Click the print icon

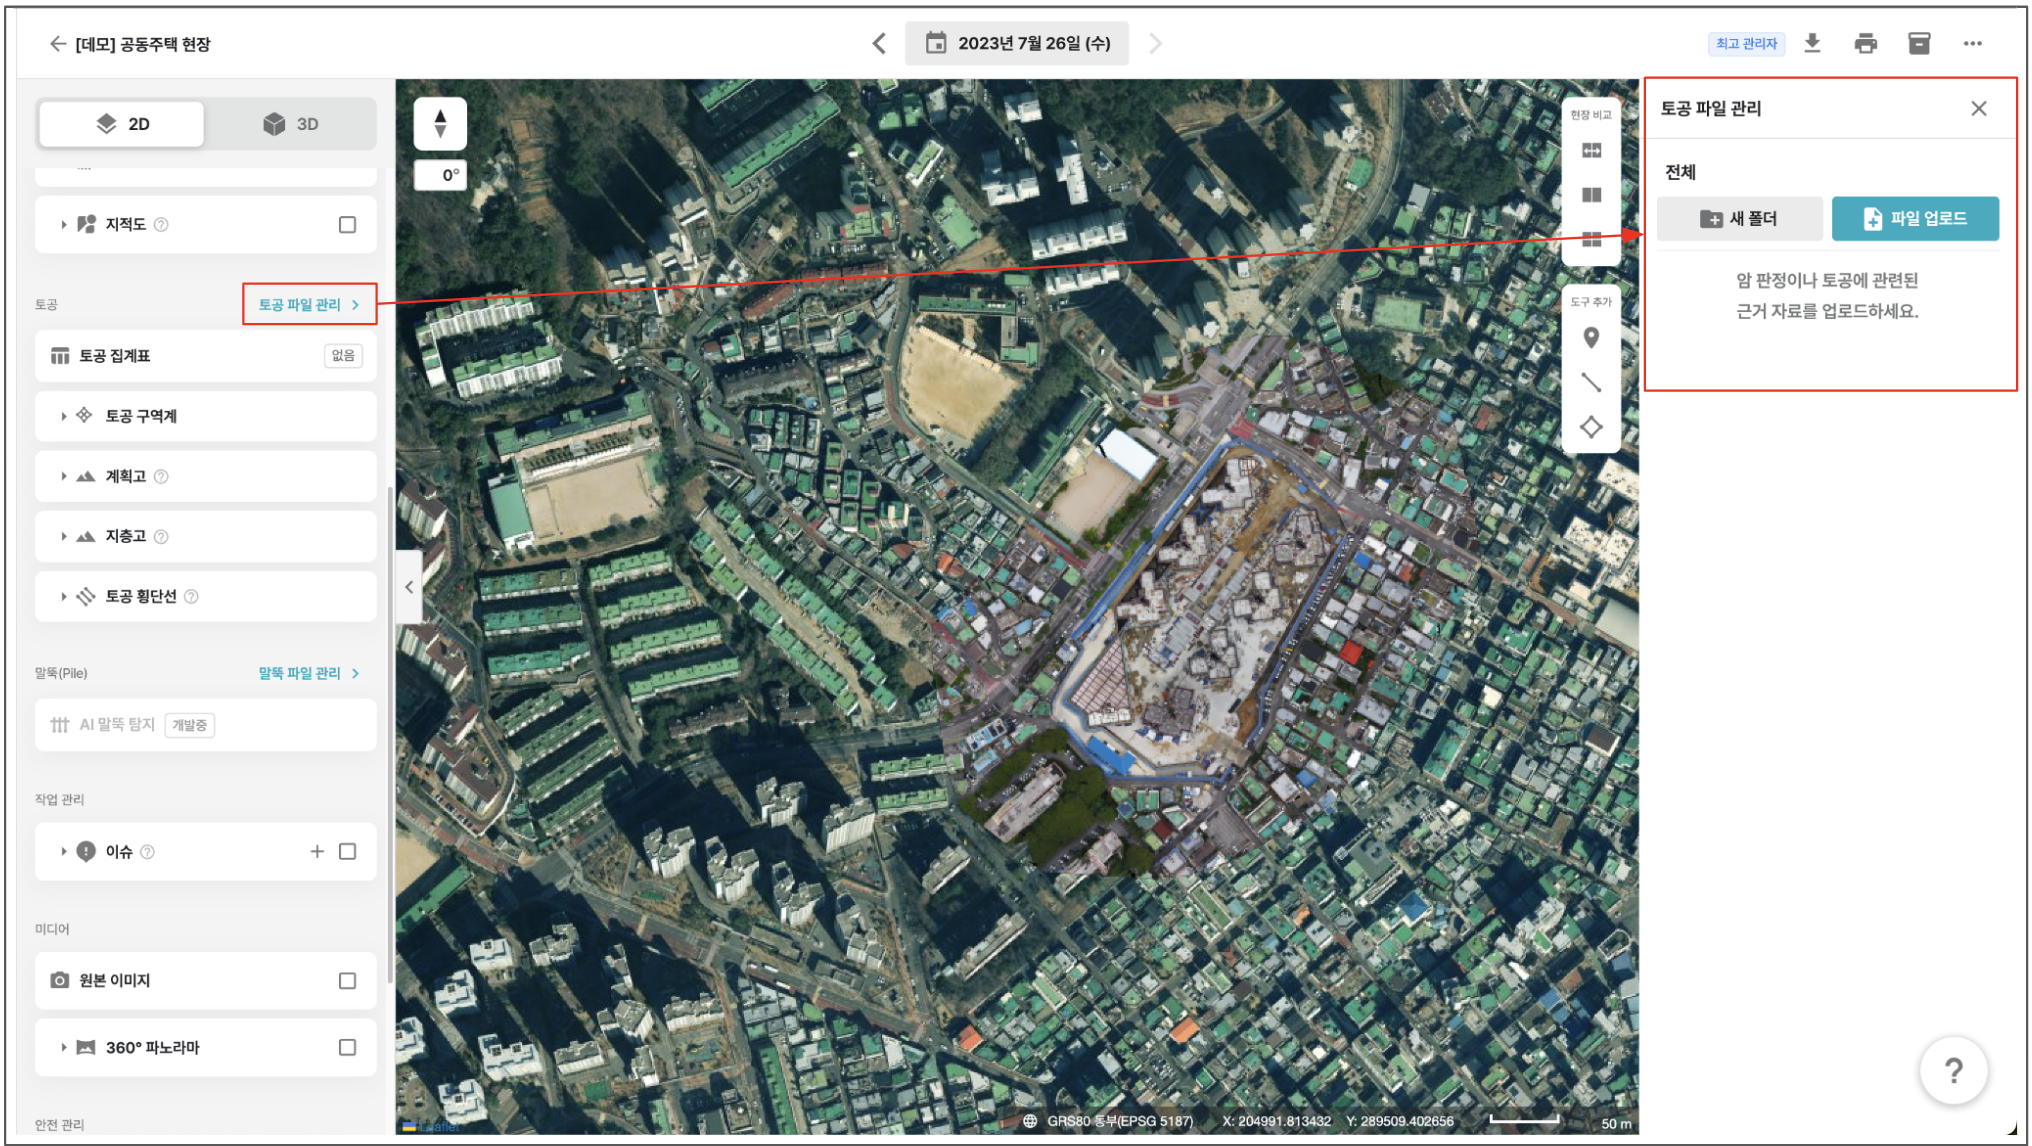[x=1865, y=43]
